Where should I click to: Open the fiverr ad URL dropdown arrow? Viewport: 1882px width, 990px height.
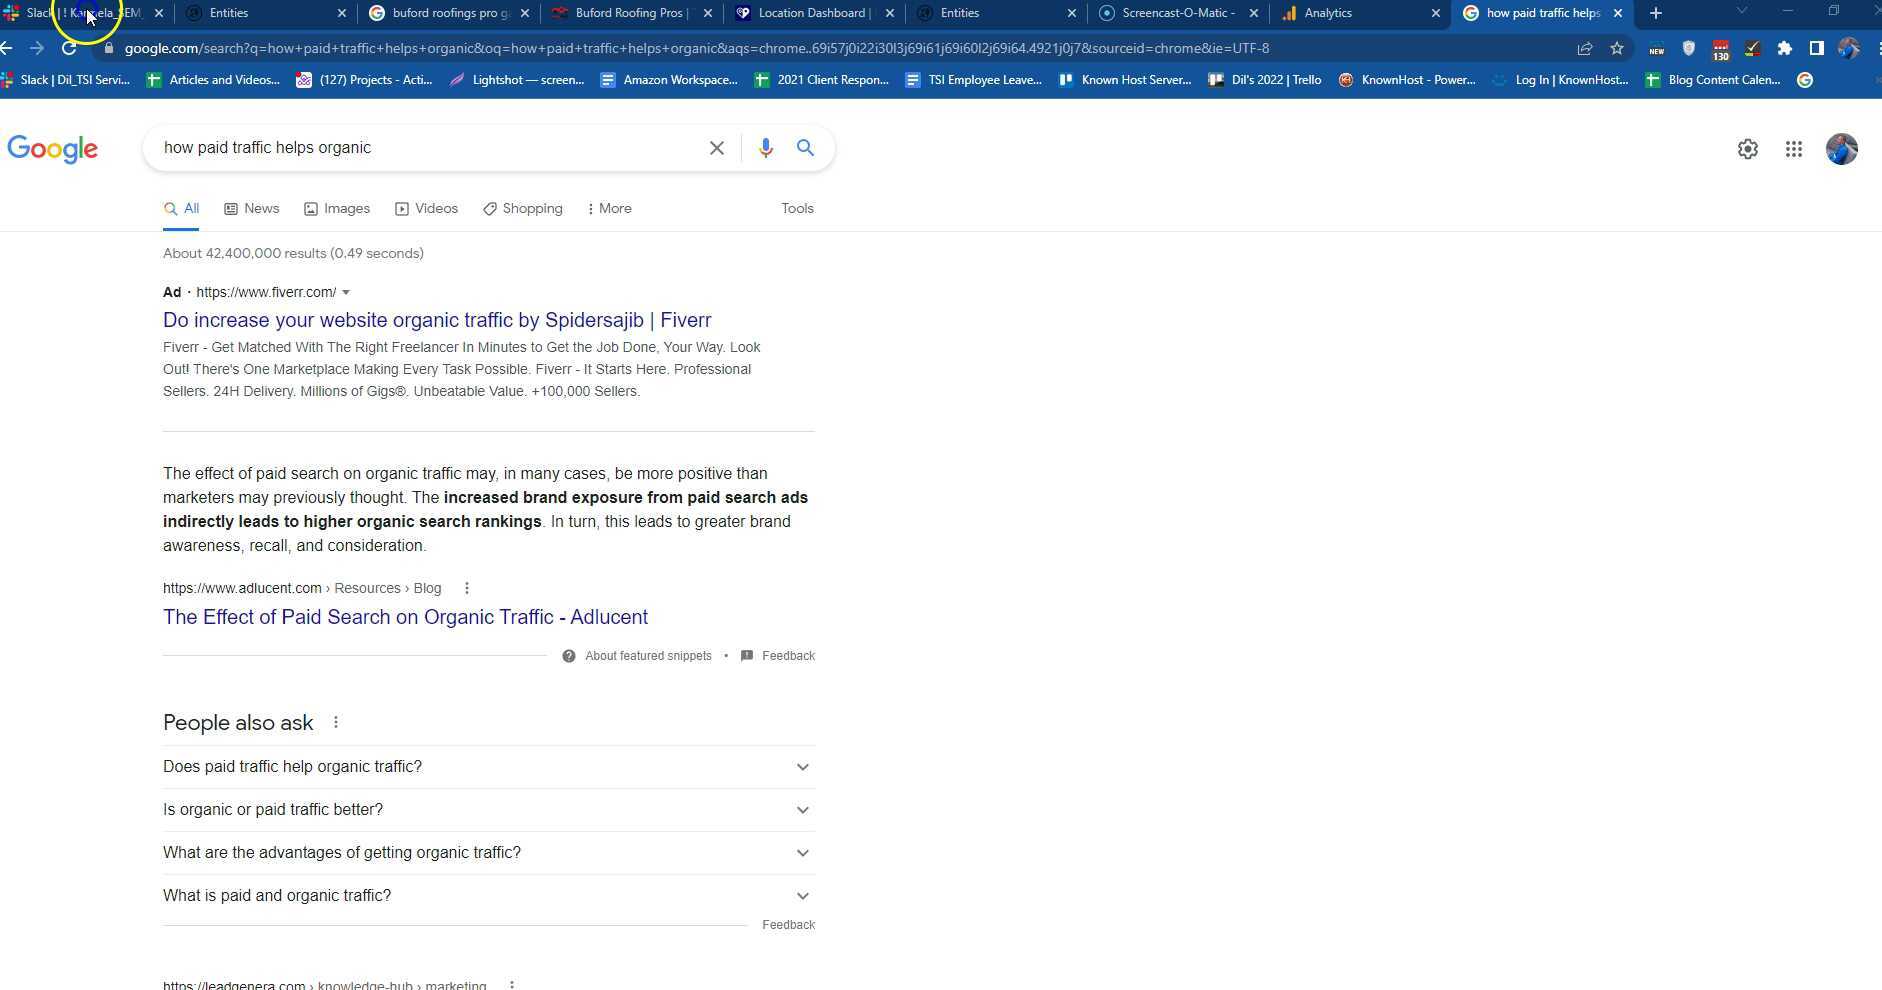[x=346, y=292]
